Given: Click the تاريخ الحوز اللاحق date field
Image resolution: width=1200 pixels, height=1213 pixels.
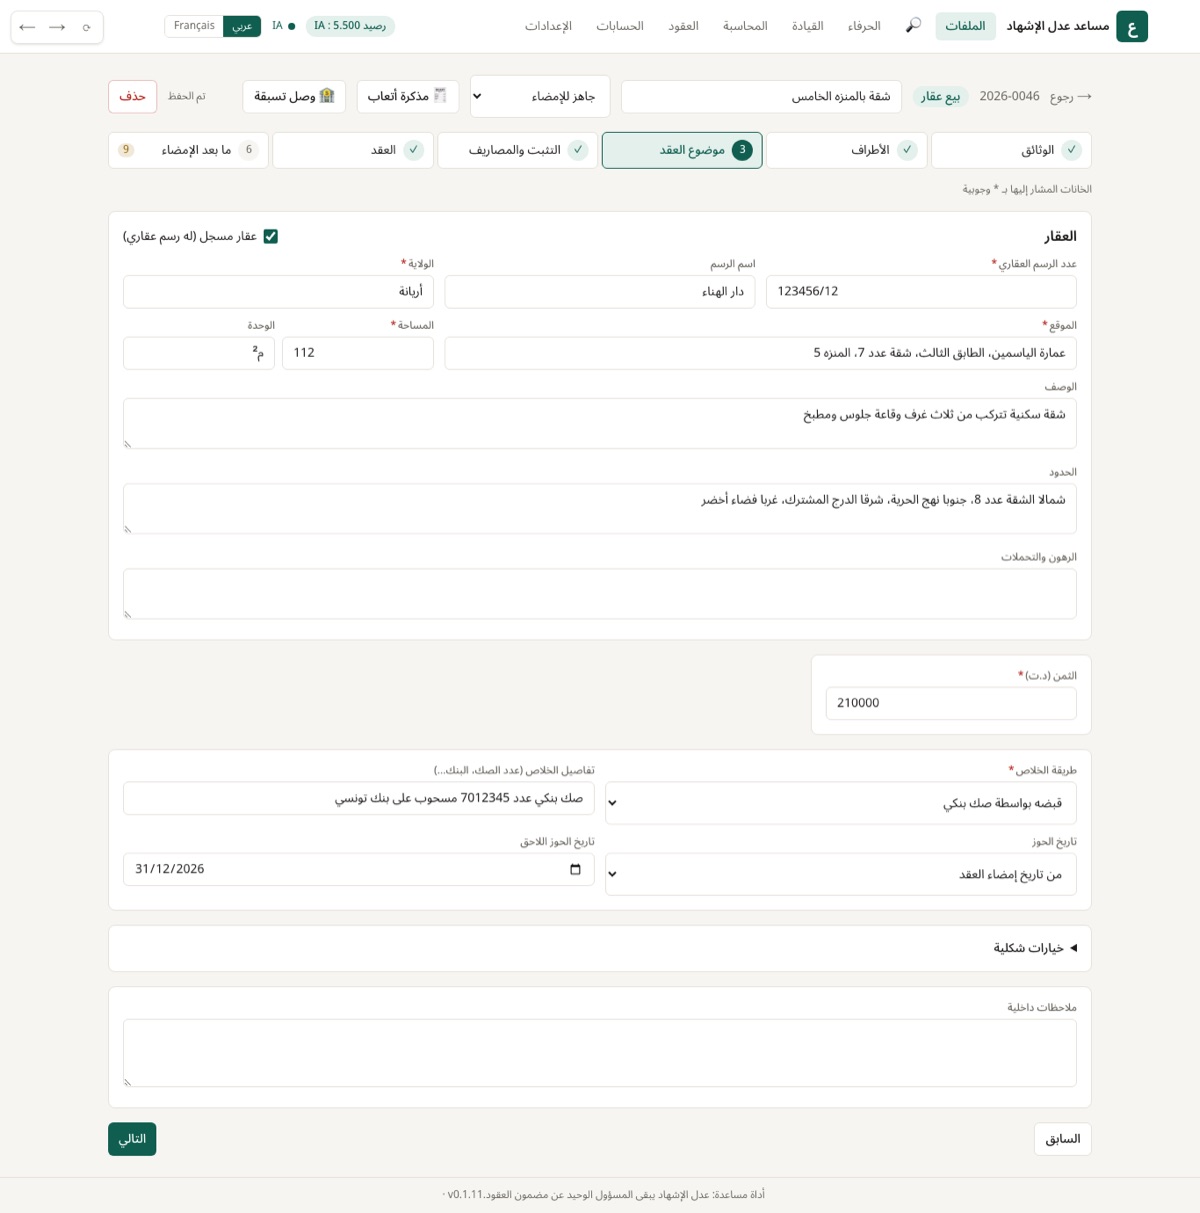Looking at the screenshot, I should tap(359, 870).
